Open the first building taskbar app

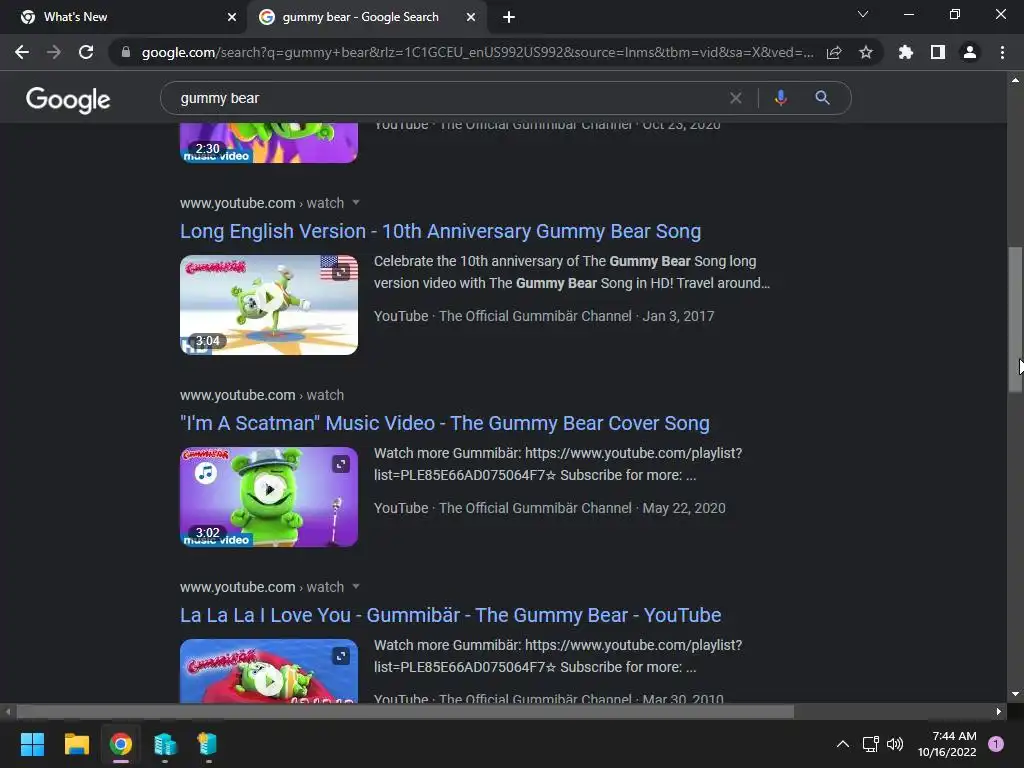(x=165, y=744)
